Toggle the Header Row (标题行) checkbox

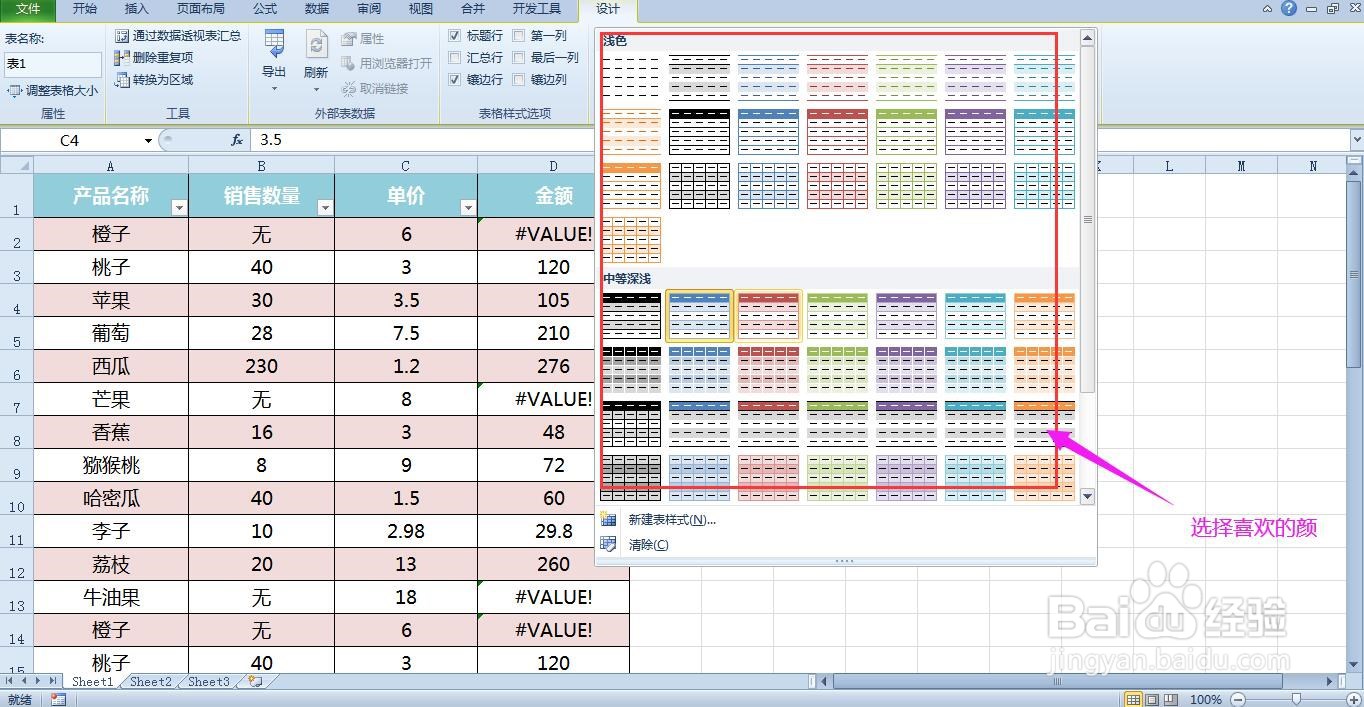pyautogui.click(x=455, y=35)
